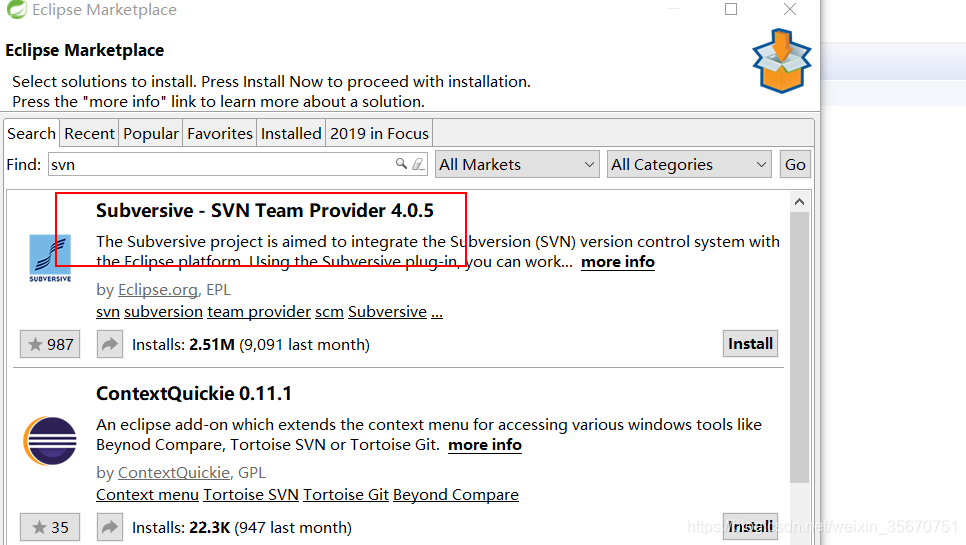
Task: Click the Tortoise SVN tag link
Action: (x=251, y=495)
